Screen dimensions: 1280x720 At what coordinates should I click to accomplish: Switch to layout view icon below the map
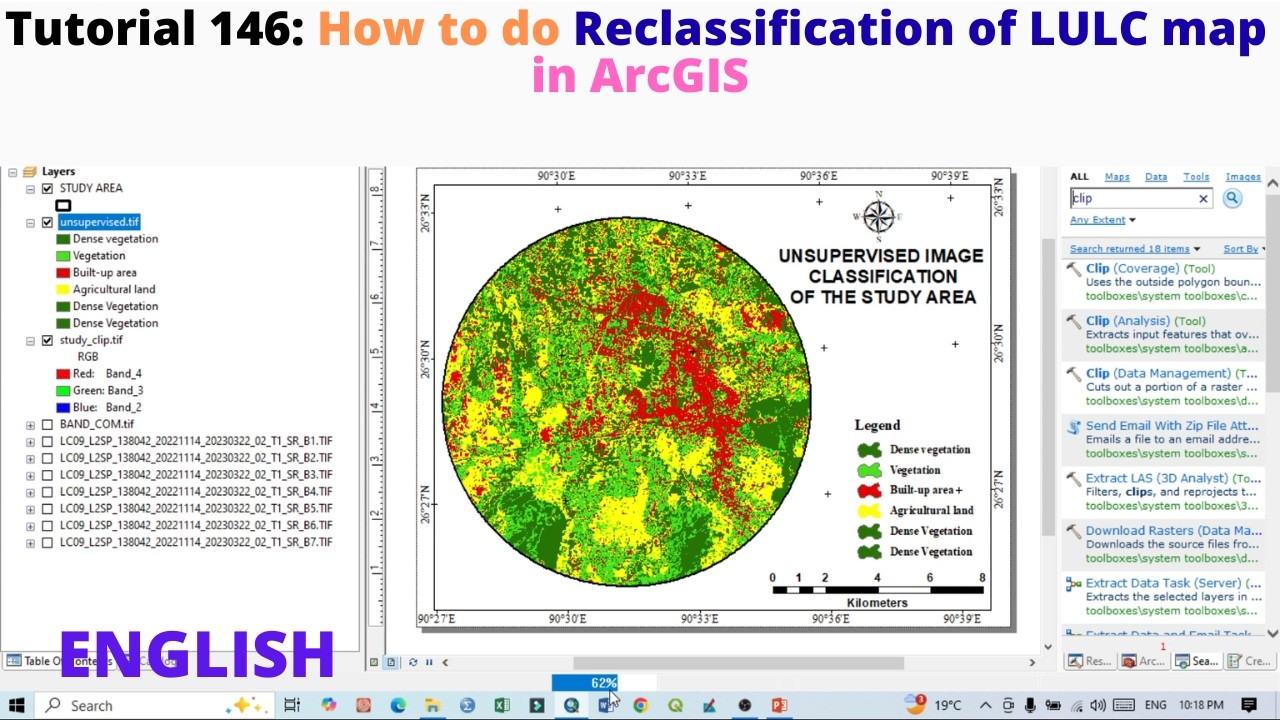tap(391, 662)
